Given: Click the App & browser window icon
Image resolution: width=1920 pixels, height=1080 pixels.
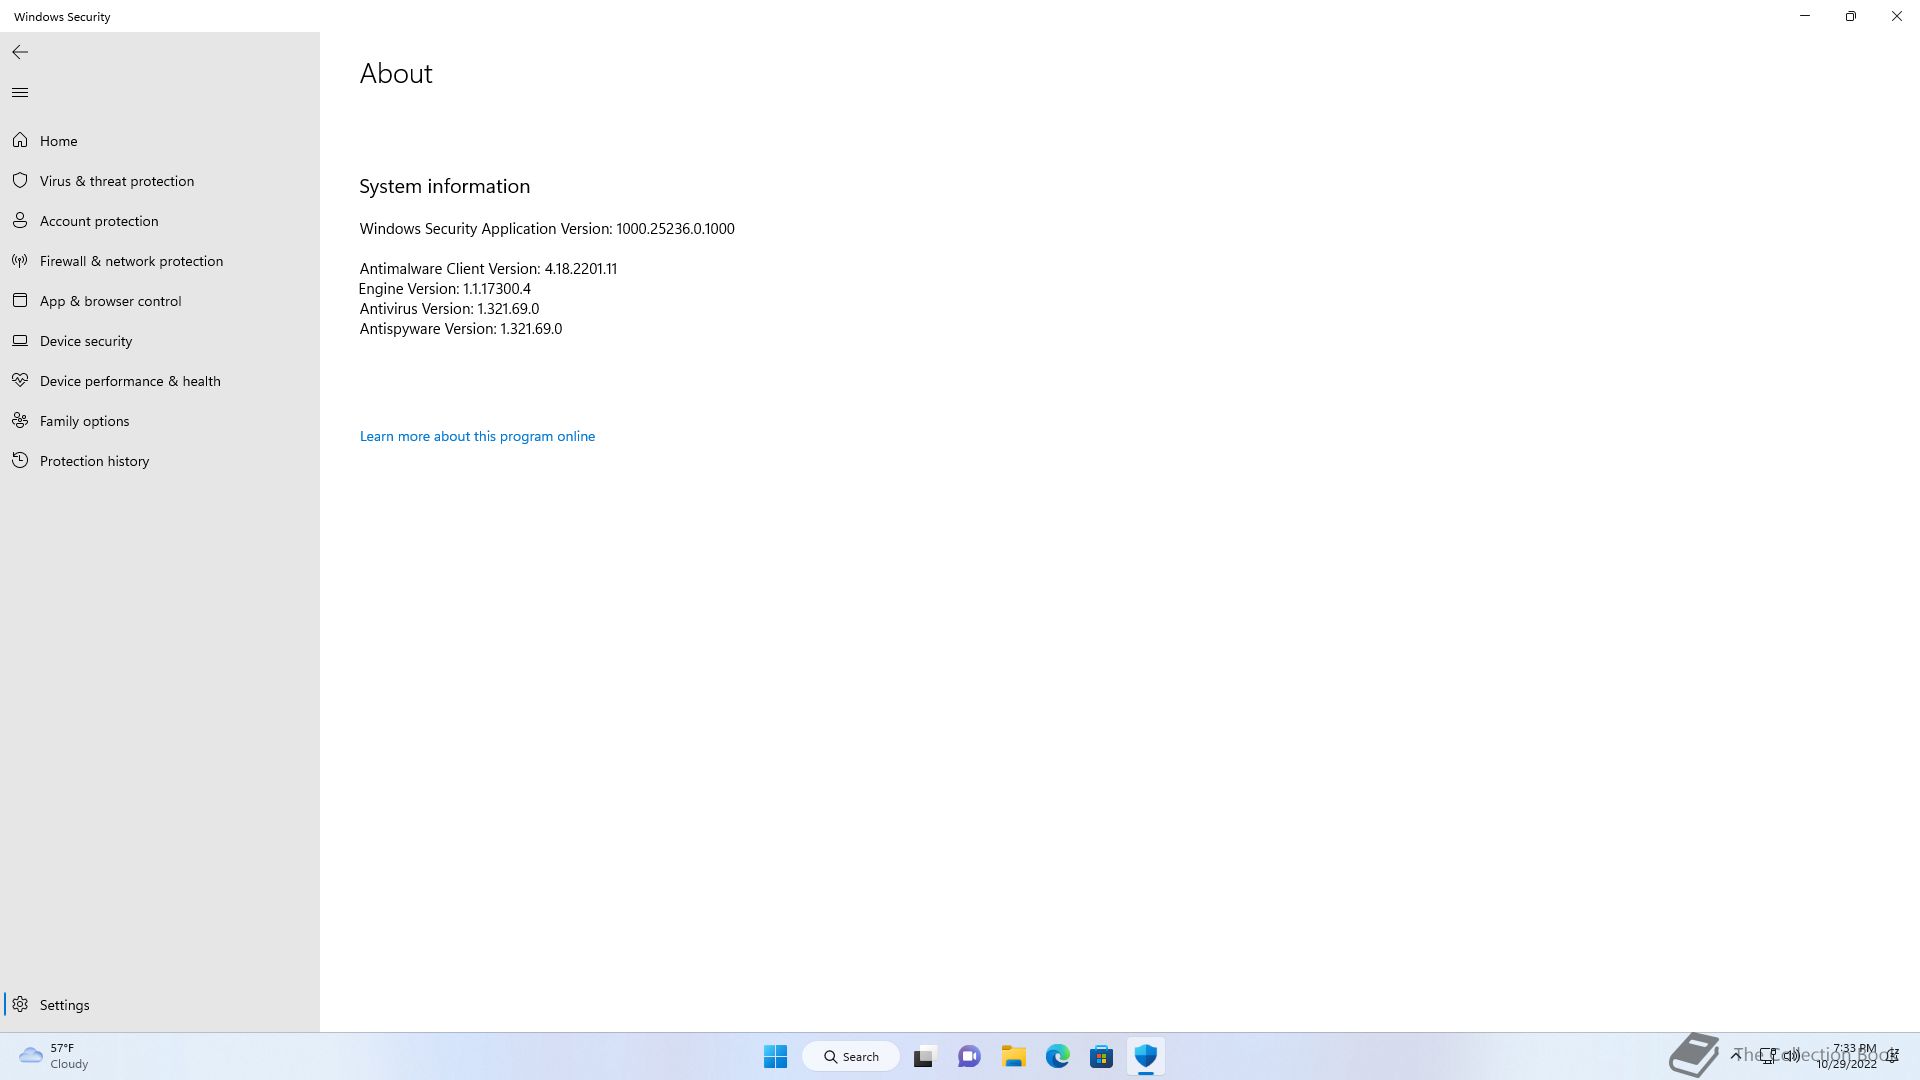Looking at the screenshot, I should (x=20, y=301).
